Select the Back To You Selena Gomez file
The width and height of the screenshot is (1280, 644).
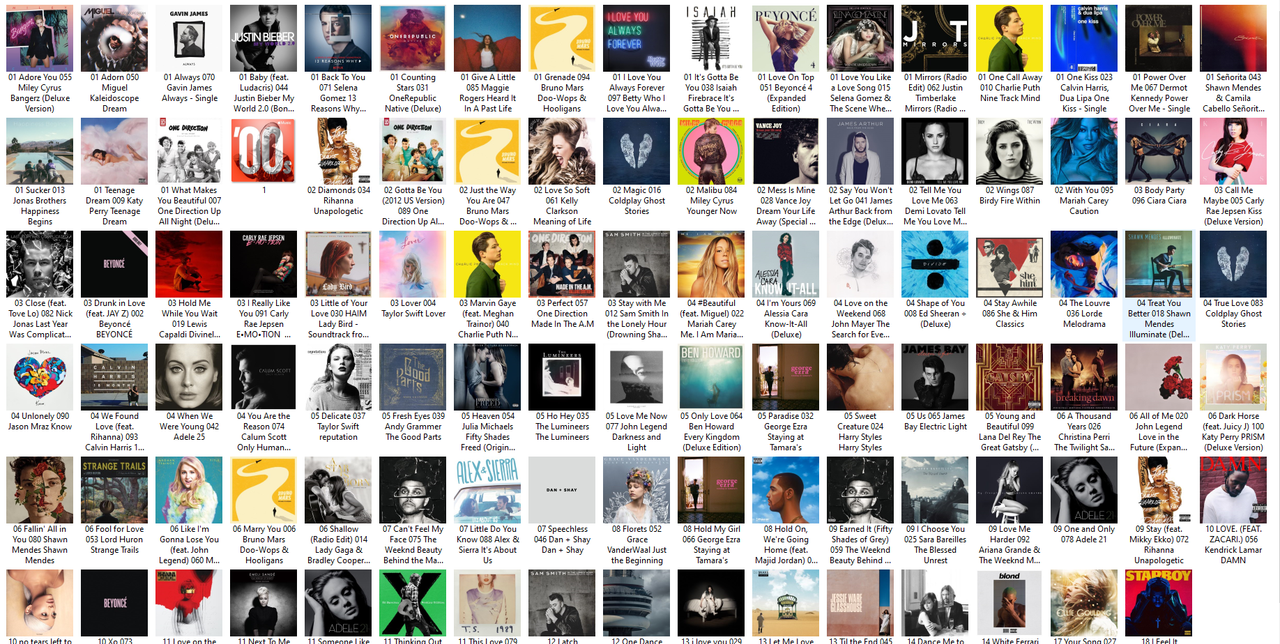coord(338,60)
